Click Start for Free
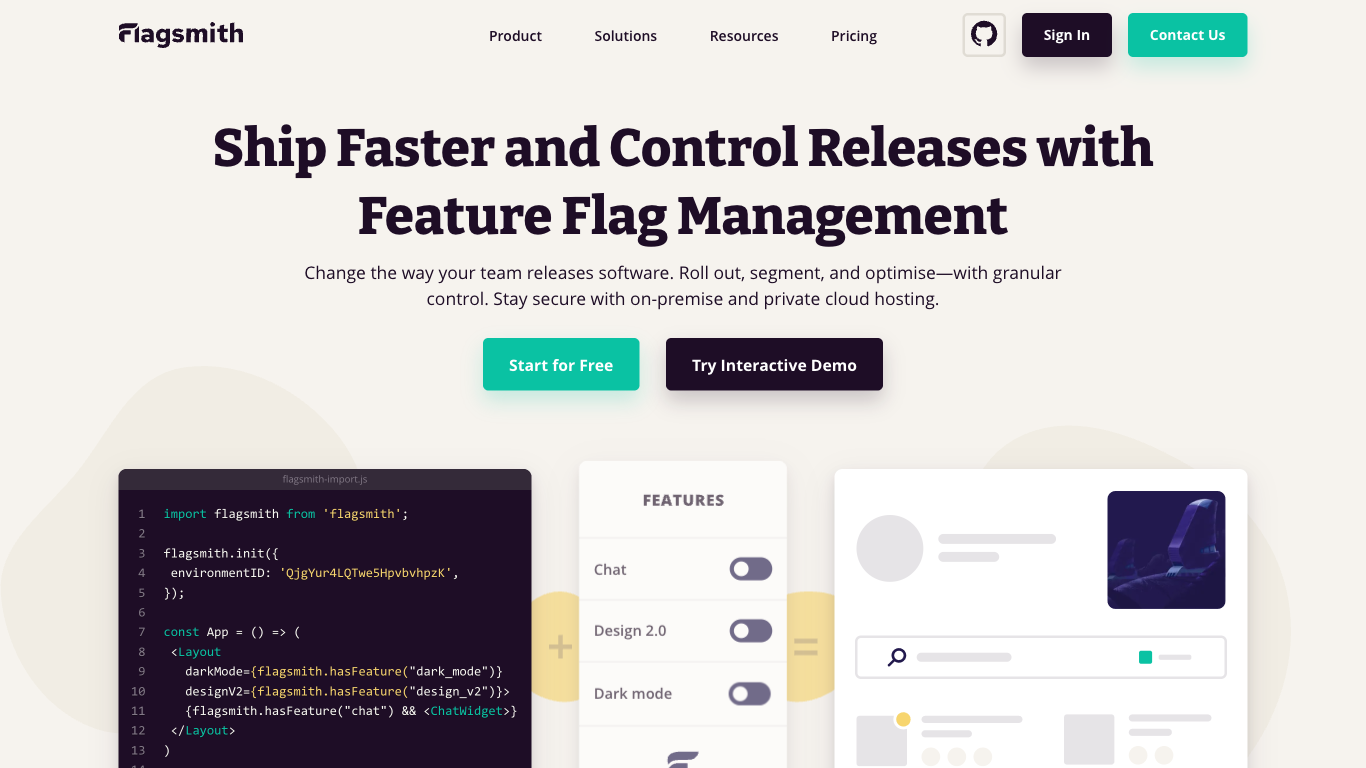The width and height of the screenshot is (1366, 768). coord(561,364)
